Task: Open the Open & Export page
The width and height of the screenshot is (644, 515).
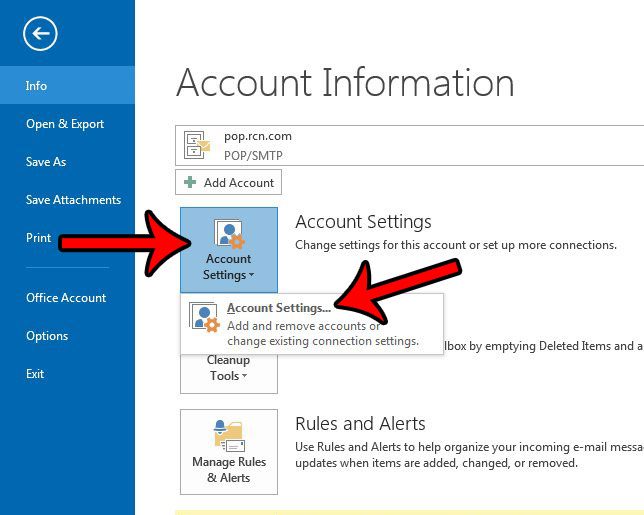Action: [65, 124]
